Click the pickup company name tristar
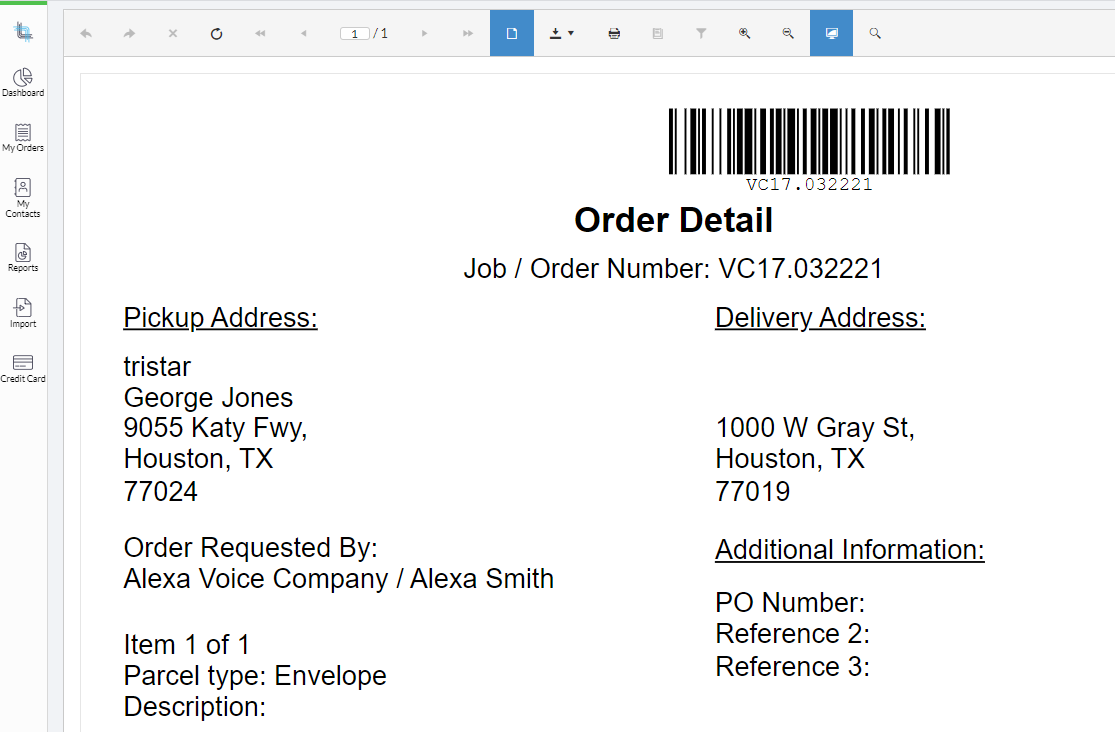This screenshot has height=732, width=1115. pyautogui.click(x=157, y=367)
